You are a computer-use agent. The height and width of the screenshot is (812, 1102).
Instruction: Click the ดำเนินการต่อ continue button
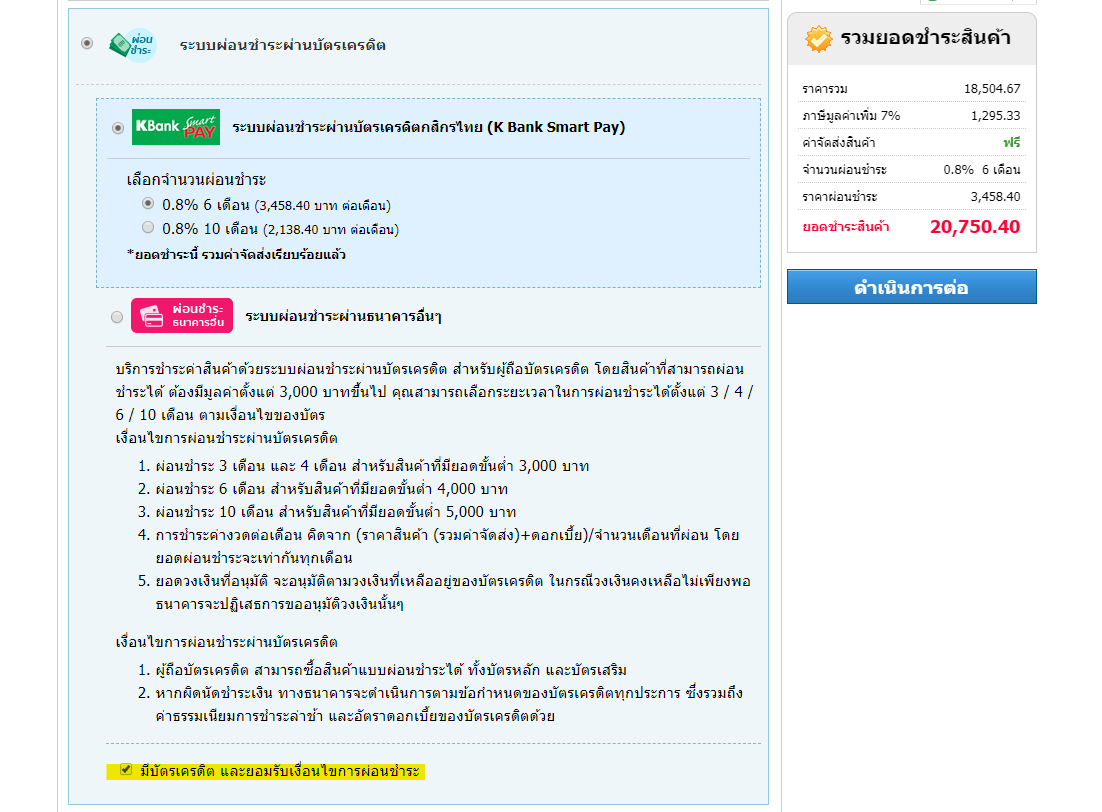pyautogui.click(x=912, y=287)
